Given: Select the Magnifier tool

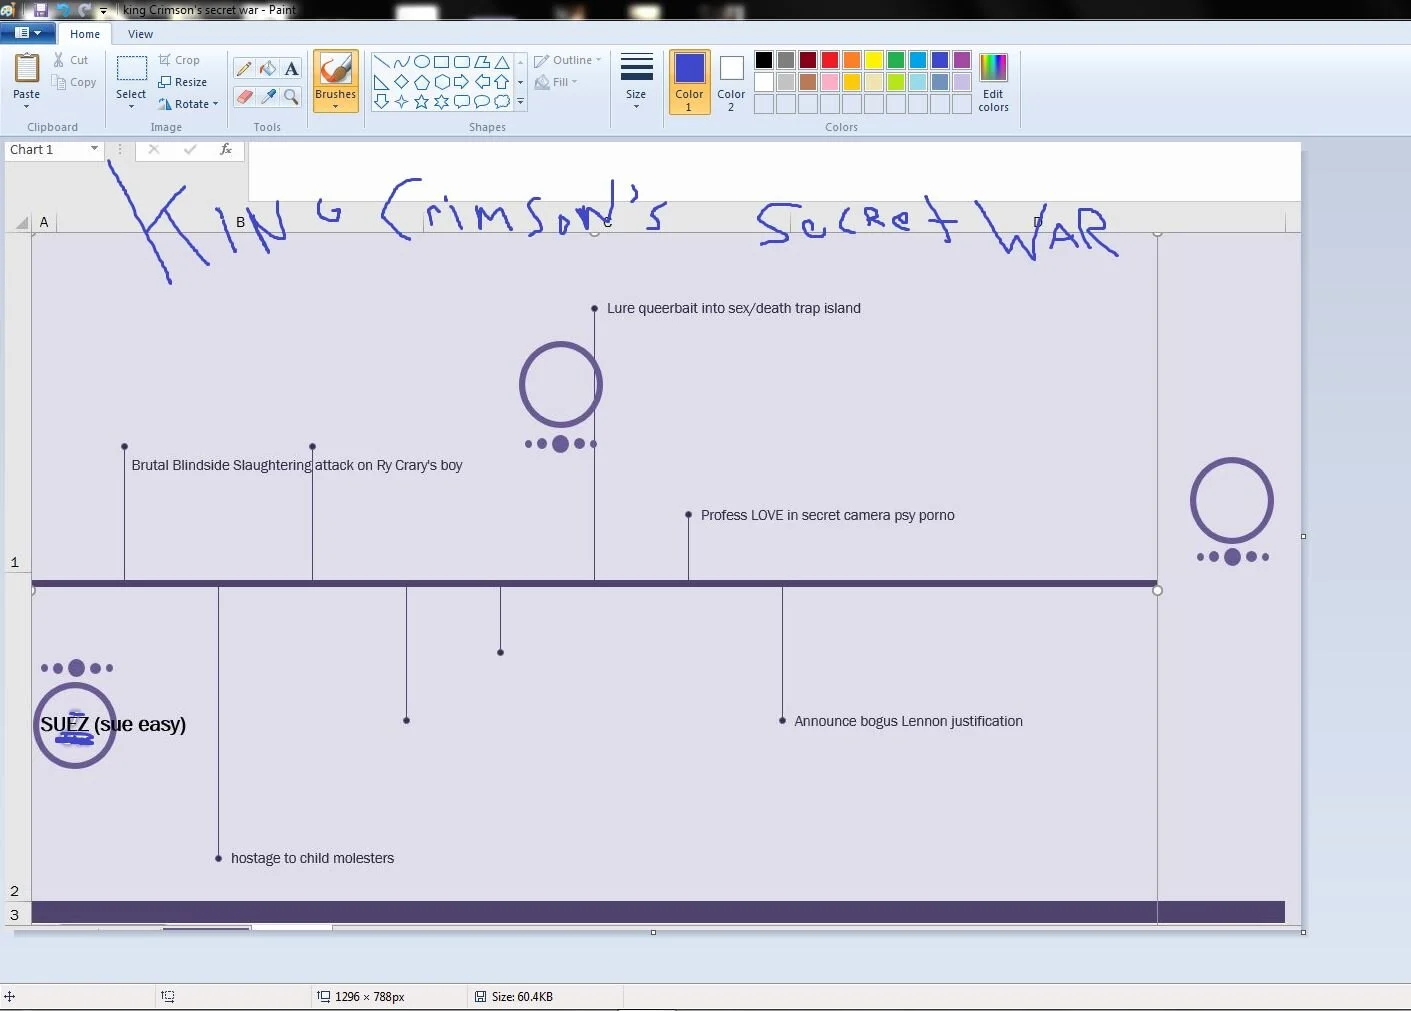Looking at the screenshot, I should point(291,97).
